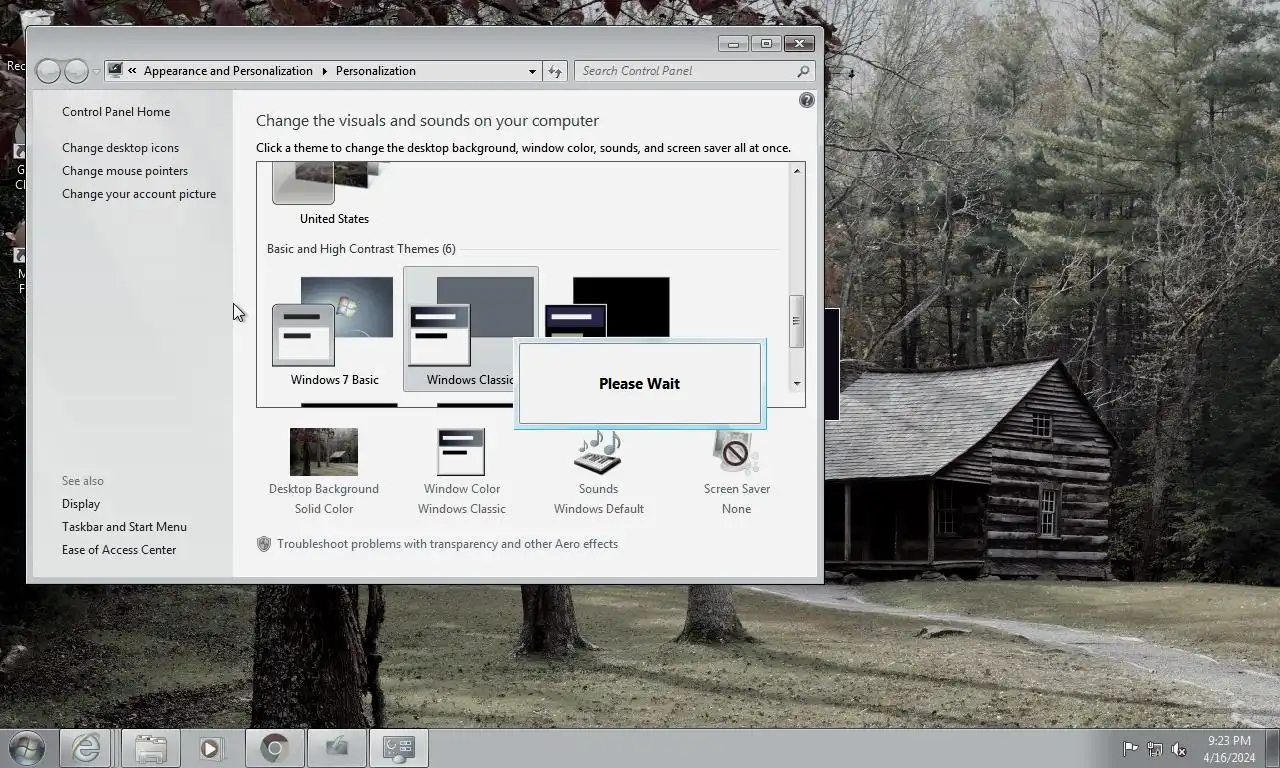
Task: Go forward with the Forward arrow button
Action: 76,71
